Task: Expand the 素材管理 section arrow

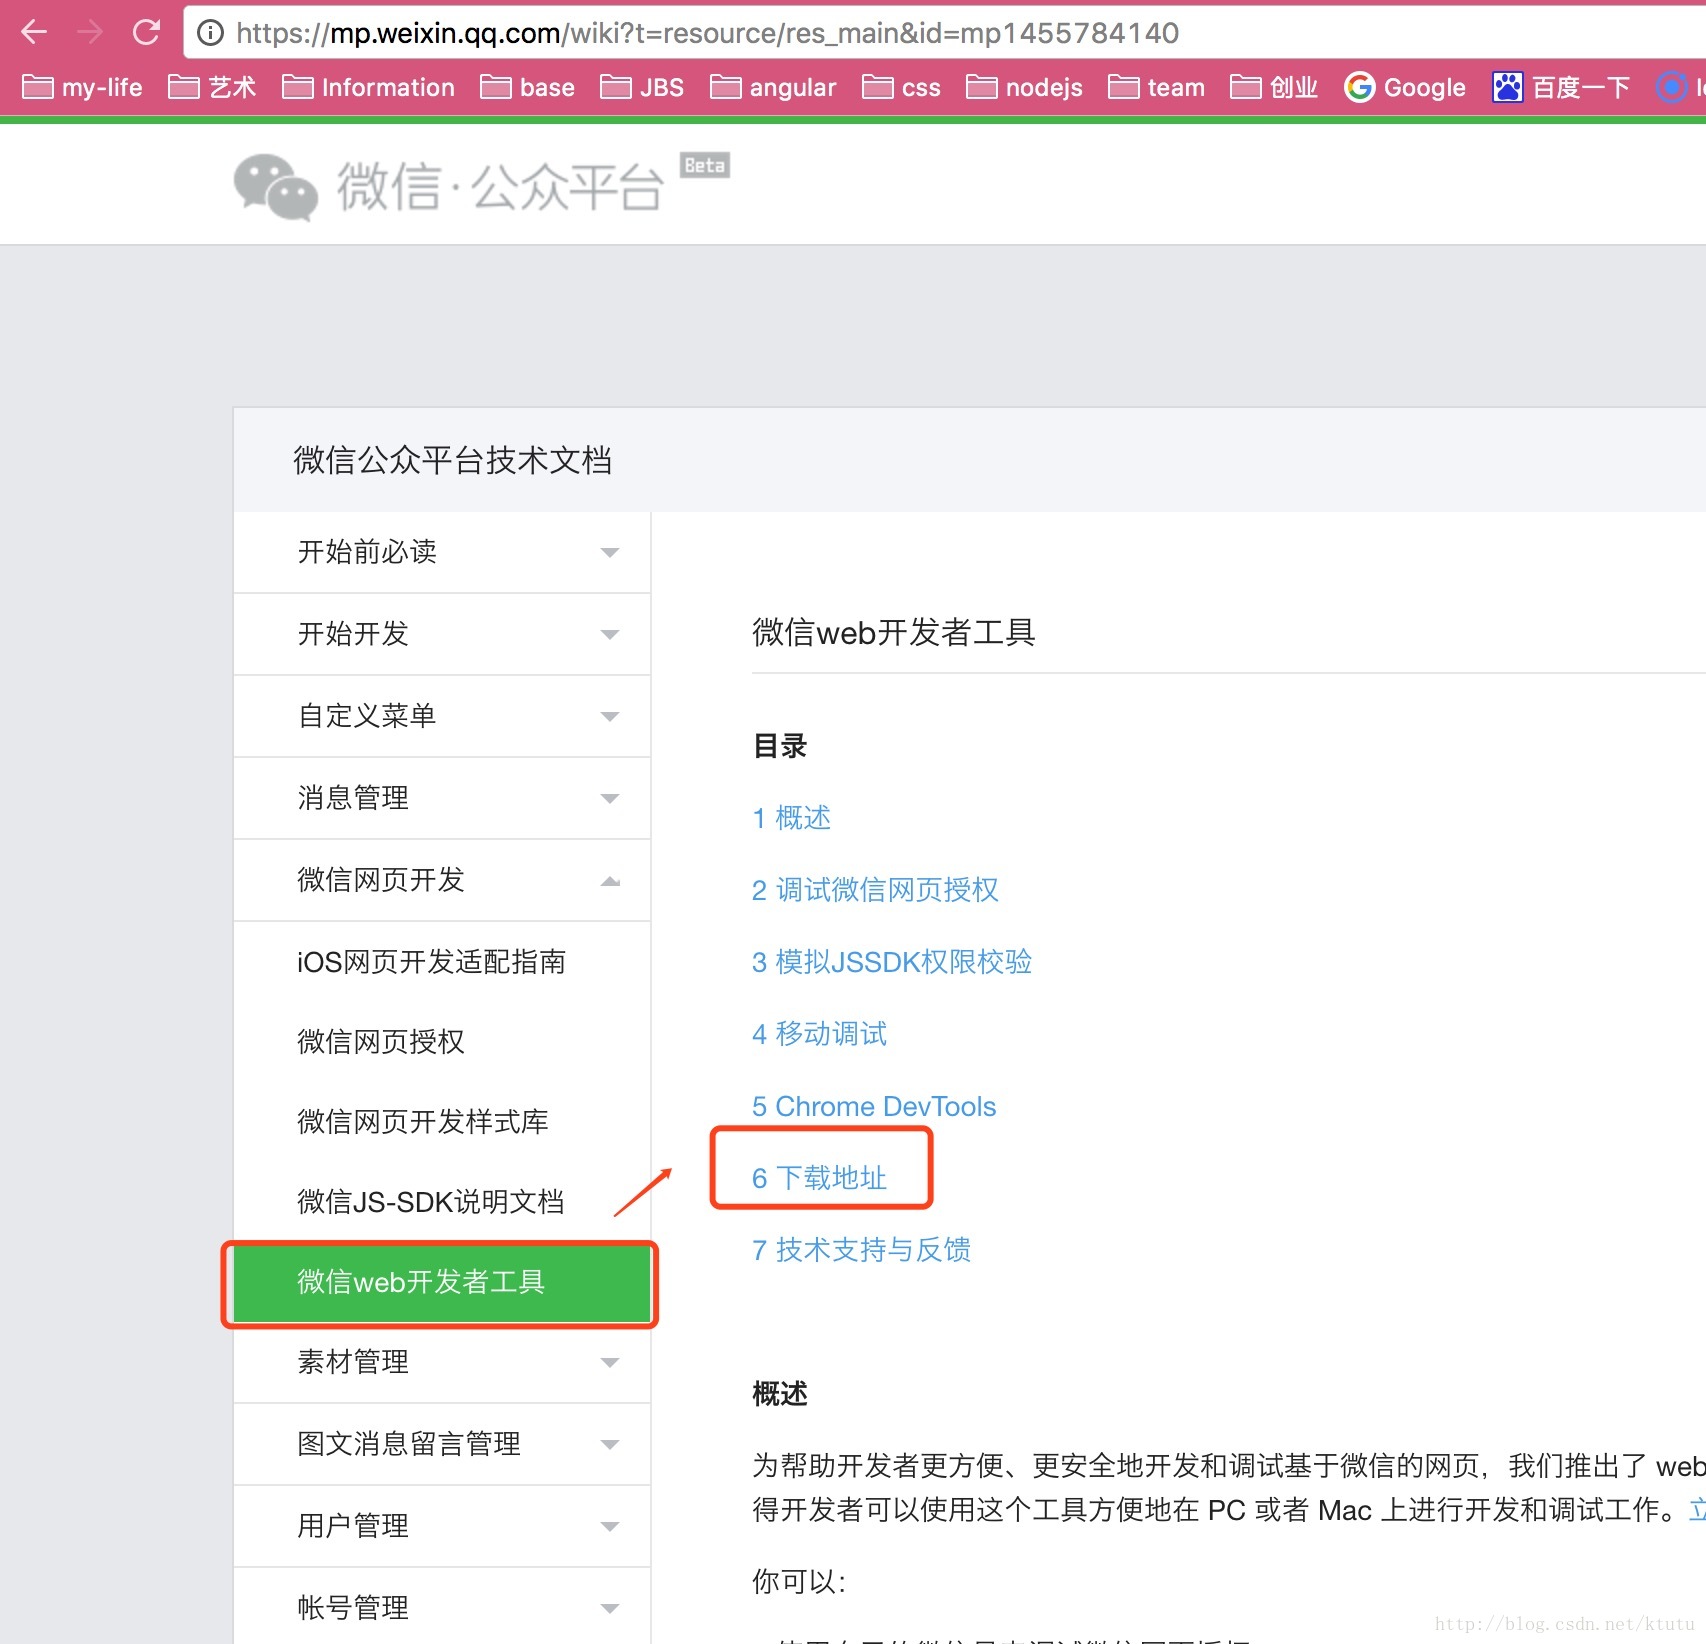Action: (x=610, y=1363)
